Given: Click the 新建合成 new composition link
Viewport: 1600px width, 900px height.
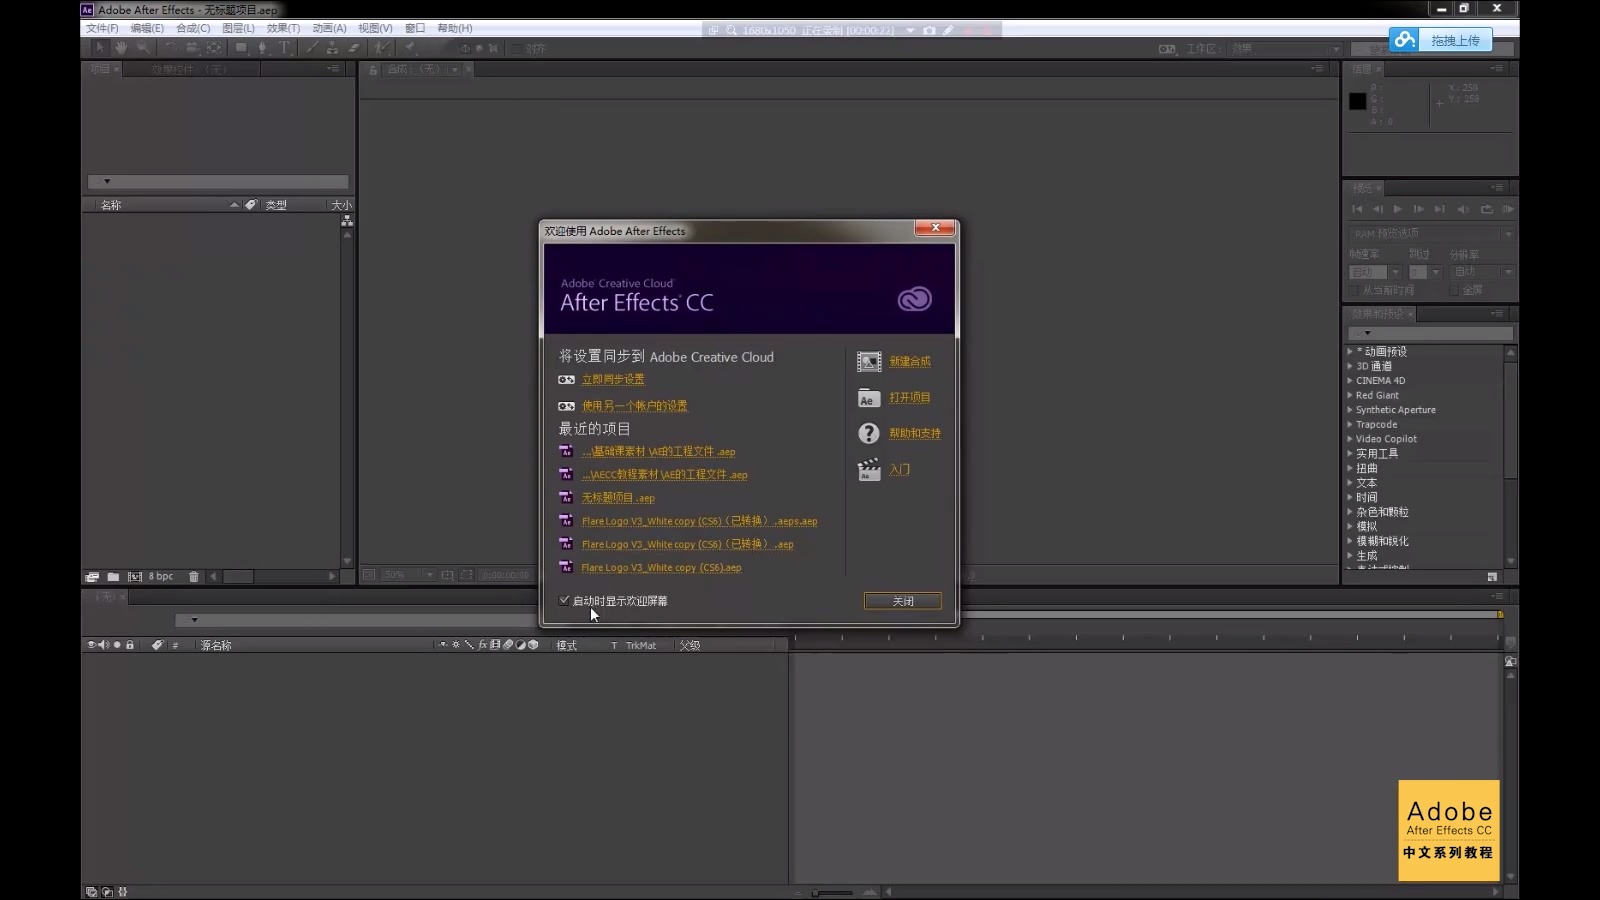Looking at the screenshot, I should (x=910, y=361).
